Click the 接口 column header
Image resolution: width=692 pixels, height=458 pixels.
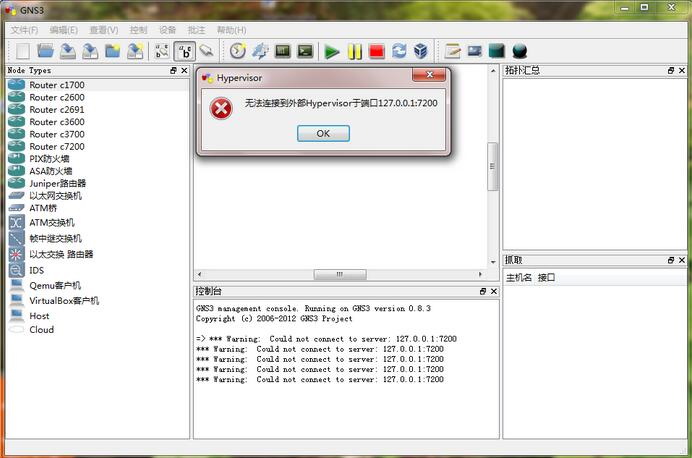click(546, 278)
